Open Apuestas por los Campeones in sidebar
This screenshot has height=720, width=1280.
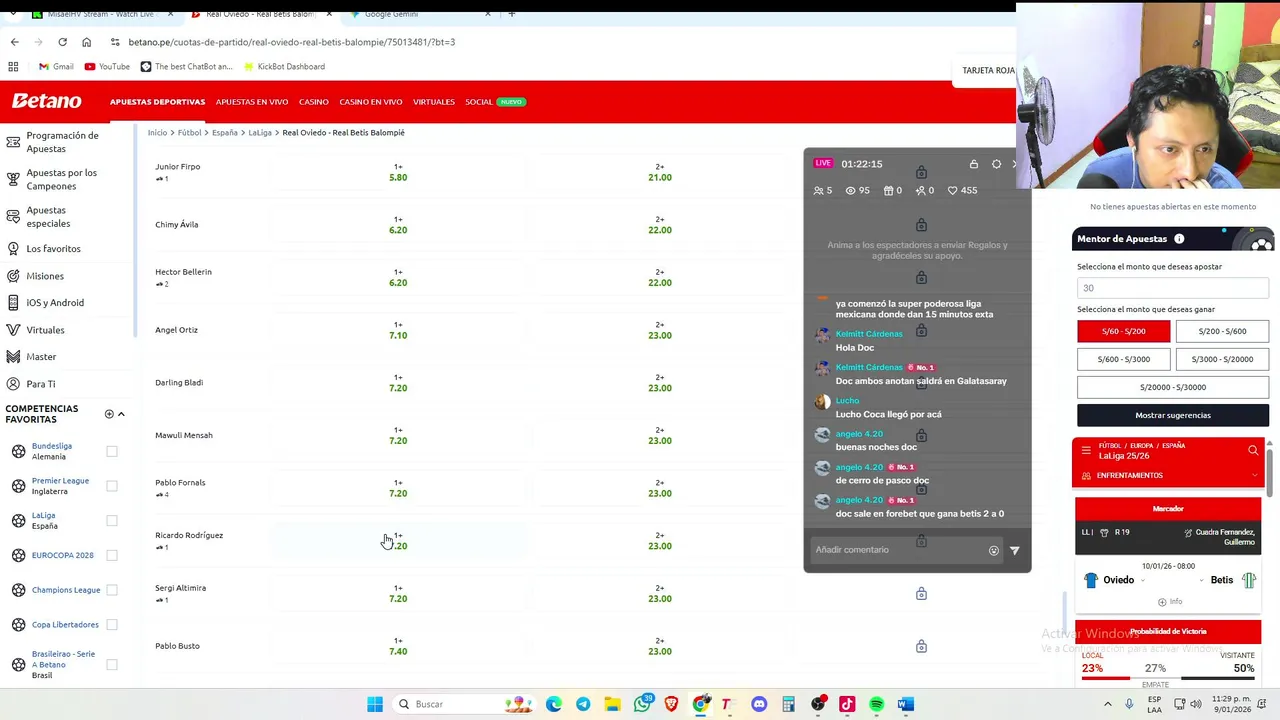click(x=62, y=179)
